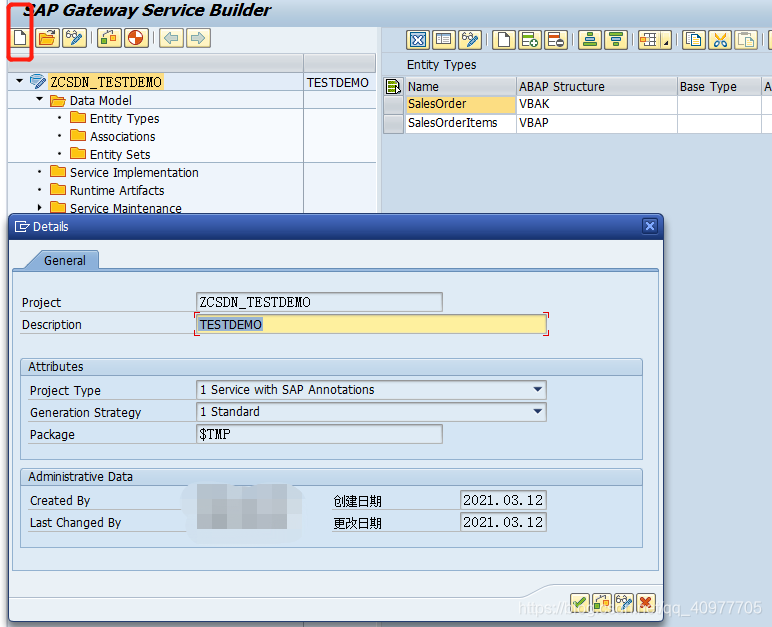Open the grid layout icon in the Entity Types toolbar
Viewport: 772px width, 627px height.
tap(649, 40)
